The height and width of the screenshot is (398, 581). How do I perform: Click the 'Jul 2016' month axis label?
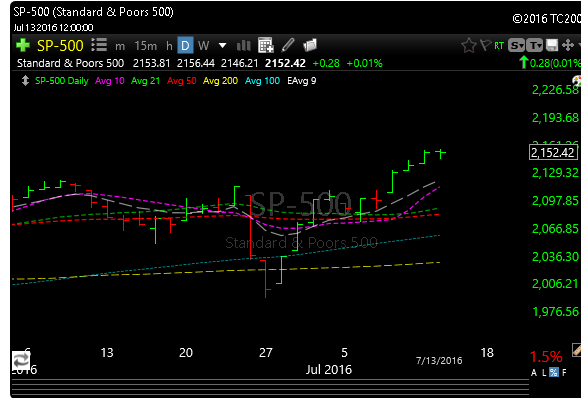click(x=329, y=369)
